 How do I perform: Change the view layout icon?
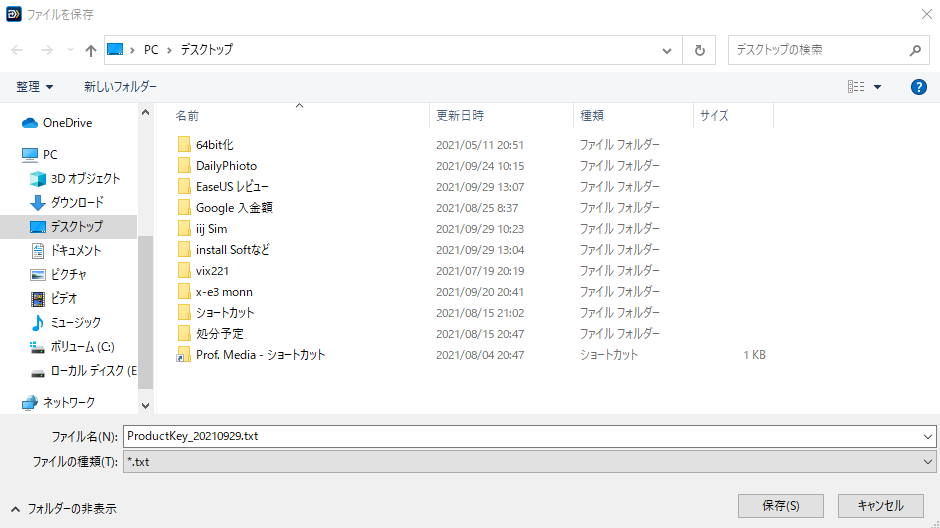click(855, 87)
